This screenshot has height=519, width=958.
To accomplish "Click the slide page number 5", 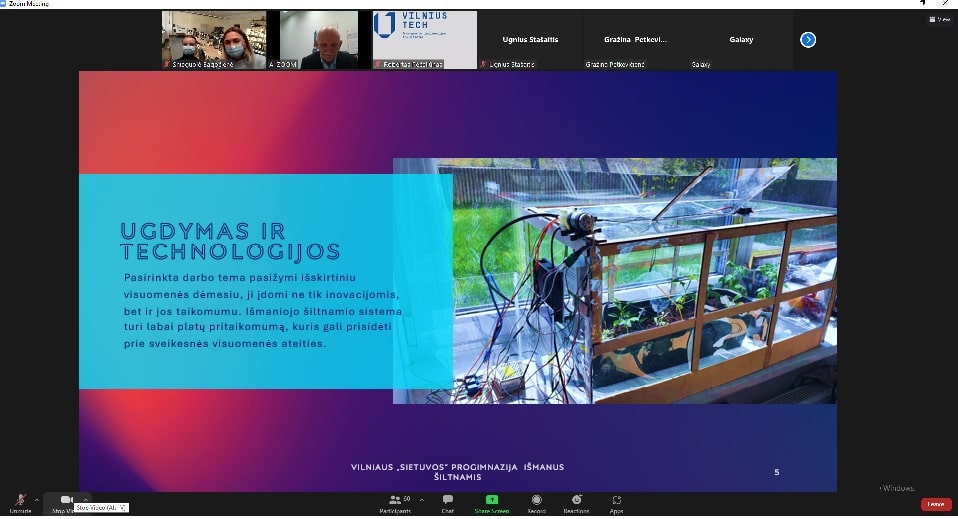I will 777,472.
